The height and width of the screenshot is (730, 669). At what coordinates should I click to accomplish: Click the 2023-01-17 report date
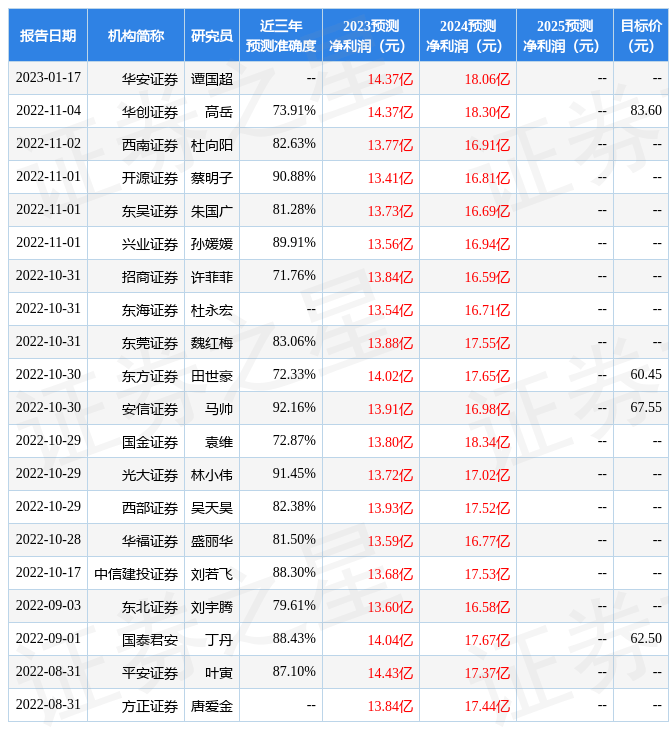(48, 78)
